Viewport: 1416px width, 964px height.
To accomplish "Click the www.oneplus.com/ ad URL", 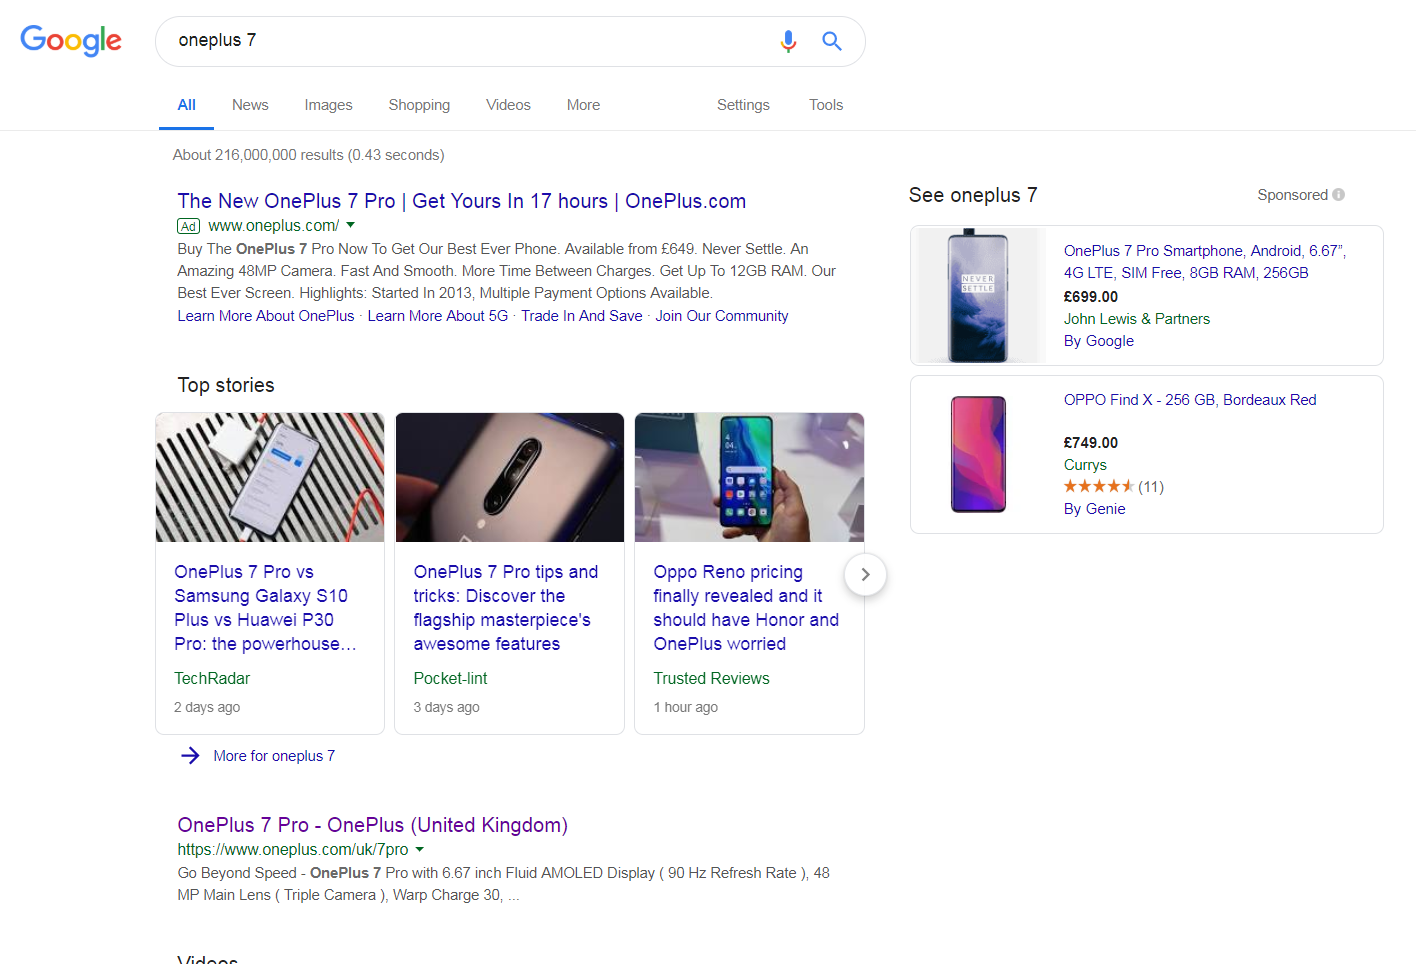I will point(274,226).
